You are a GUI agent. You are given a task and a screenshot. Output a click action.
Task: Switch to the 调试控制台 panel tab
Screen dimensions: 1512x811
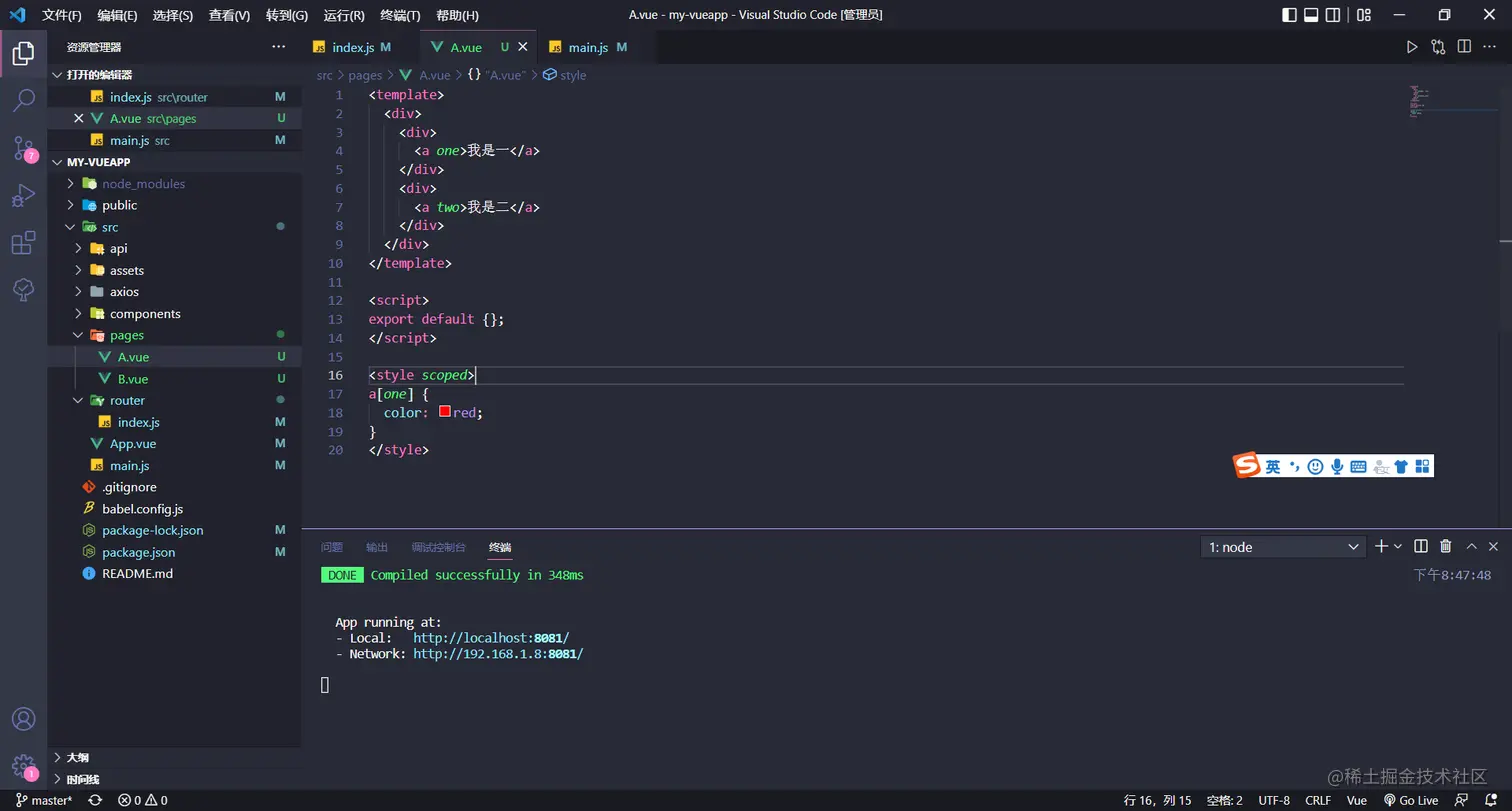point(439,547)
